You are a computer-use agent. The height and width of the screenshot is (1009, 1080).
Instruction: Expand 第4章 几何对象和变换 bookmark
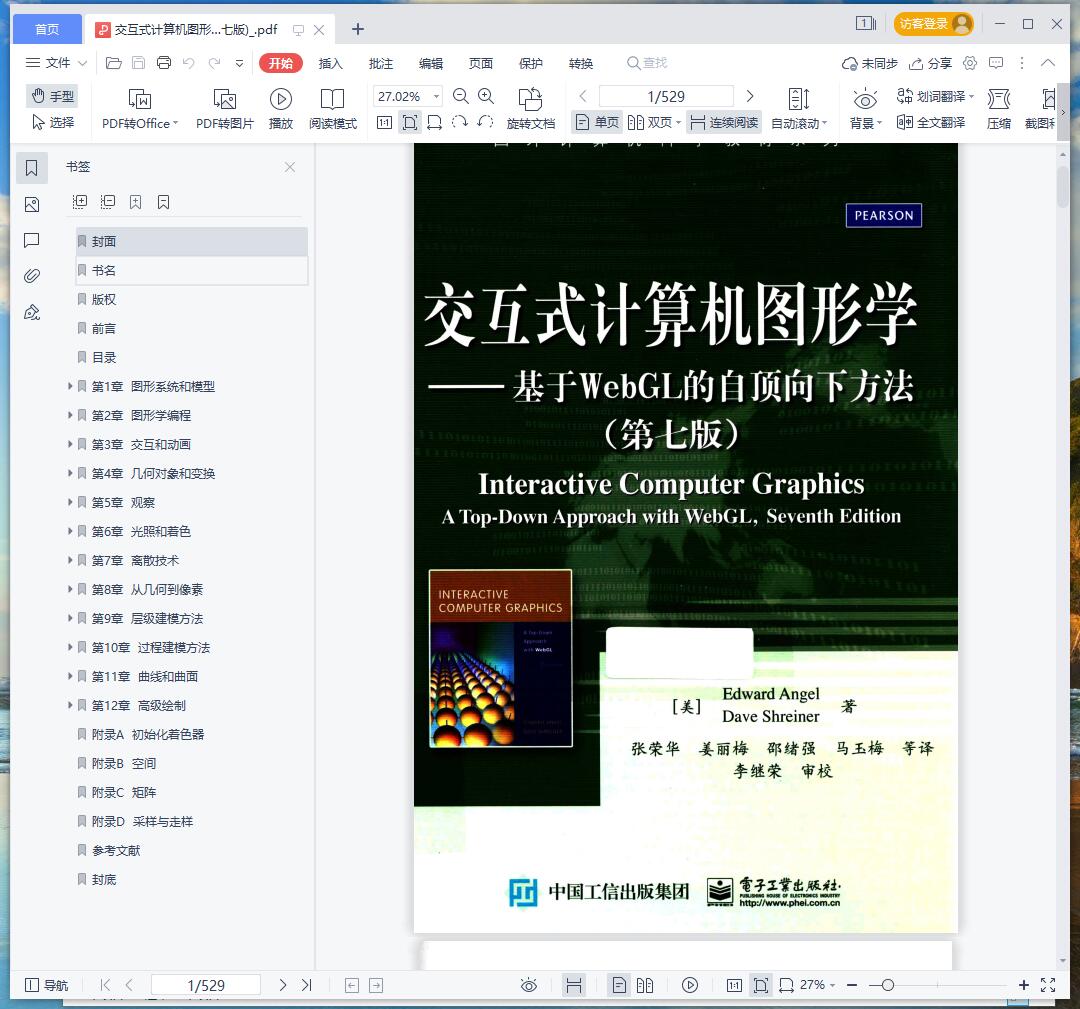[x=70, y=473]
